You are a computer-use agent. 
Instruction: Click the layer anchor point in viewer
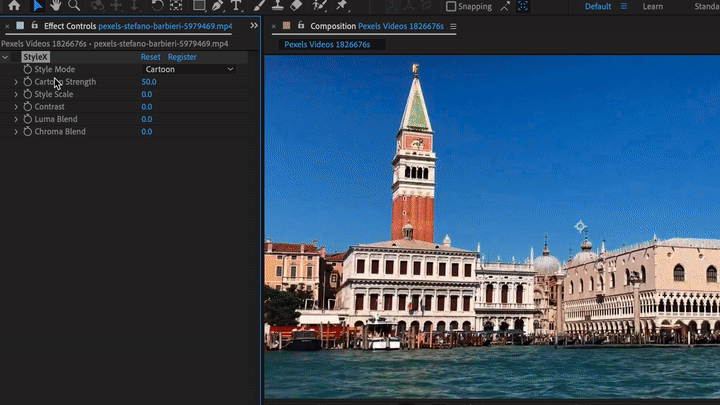(x=580, y=226)
